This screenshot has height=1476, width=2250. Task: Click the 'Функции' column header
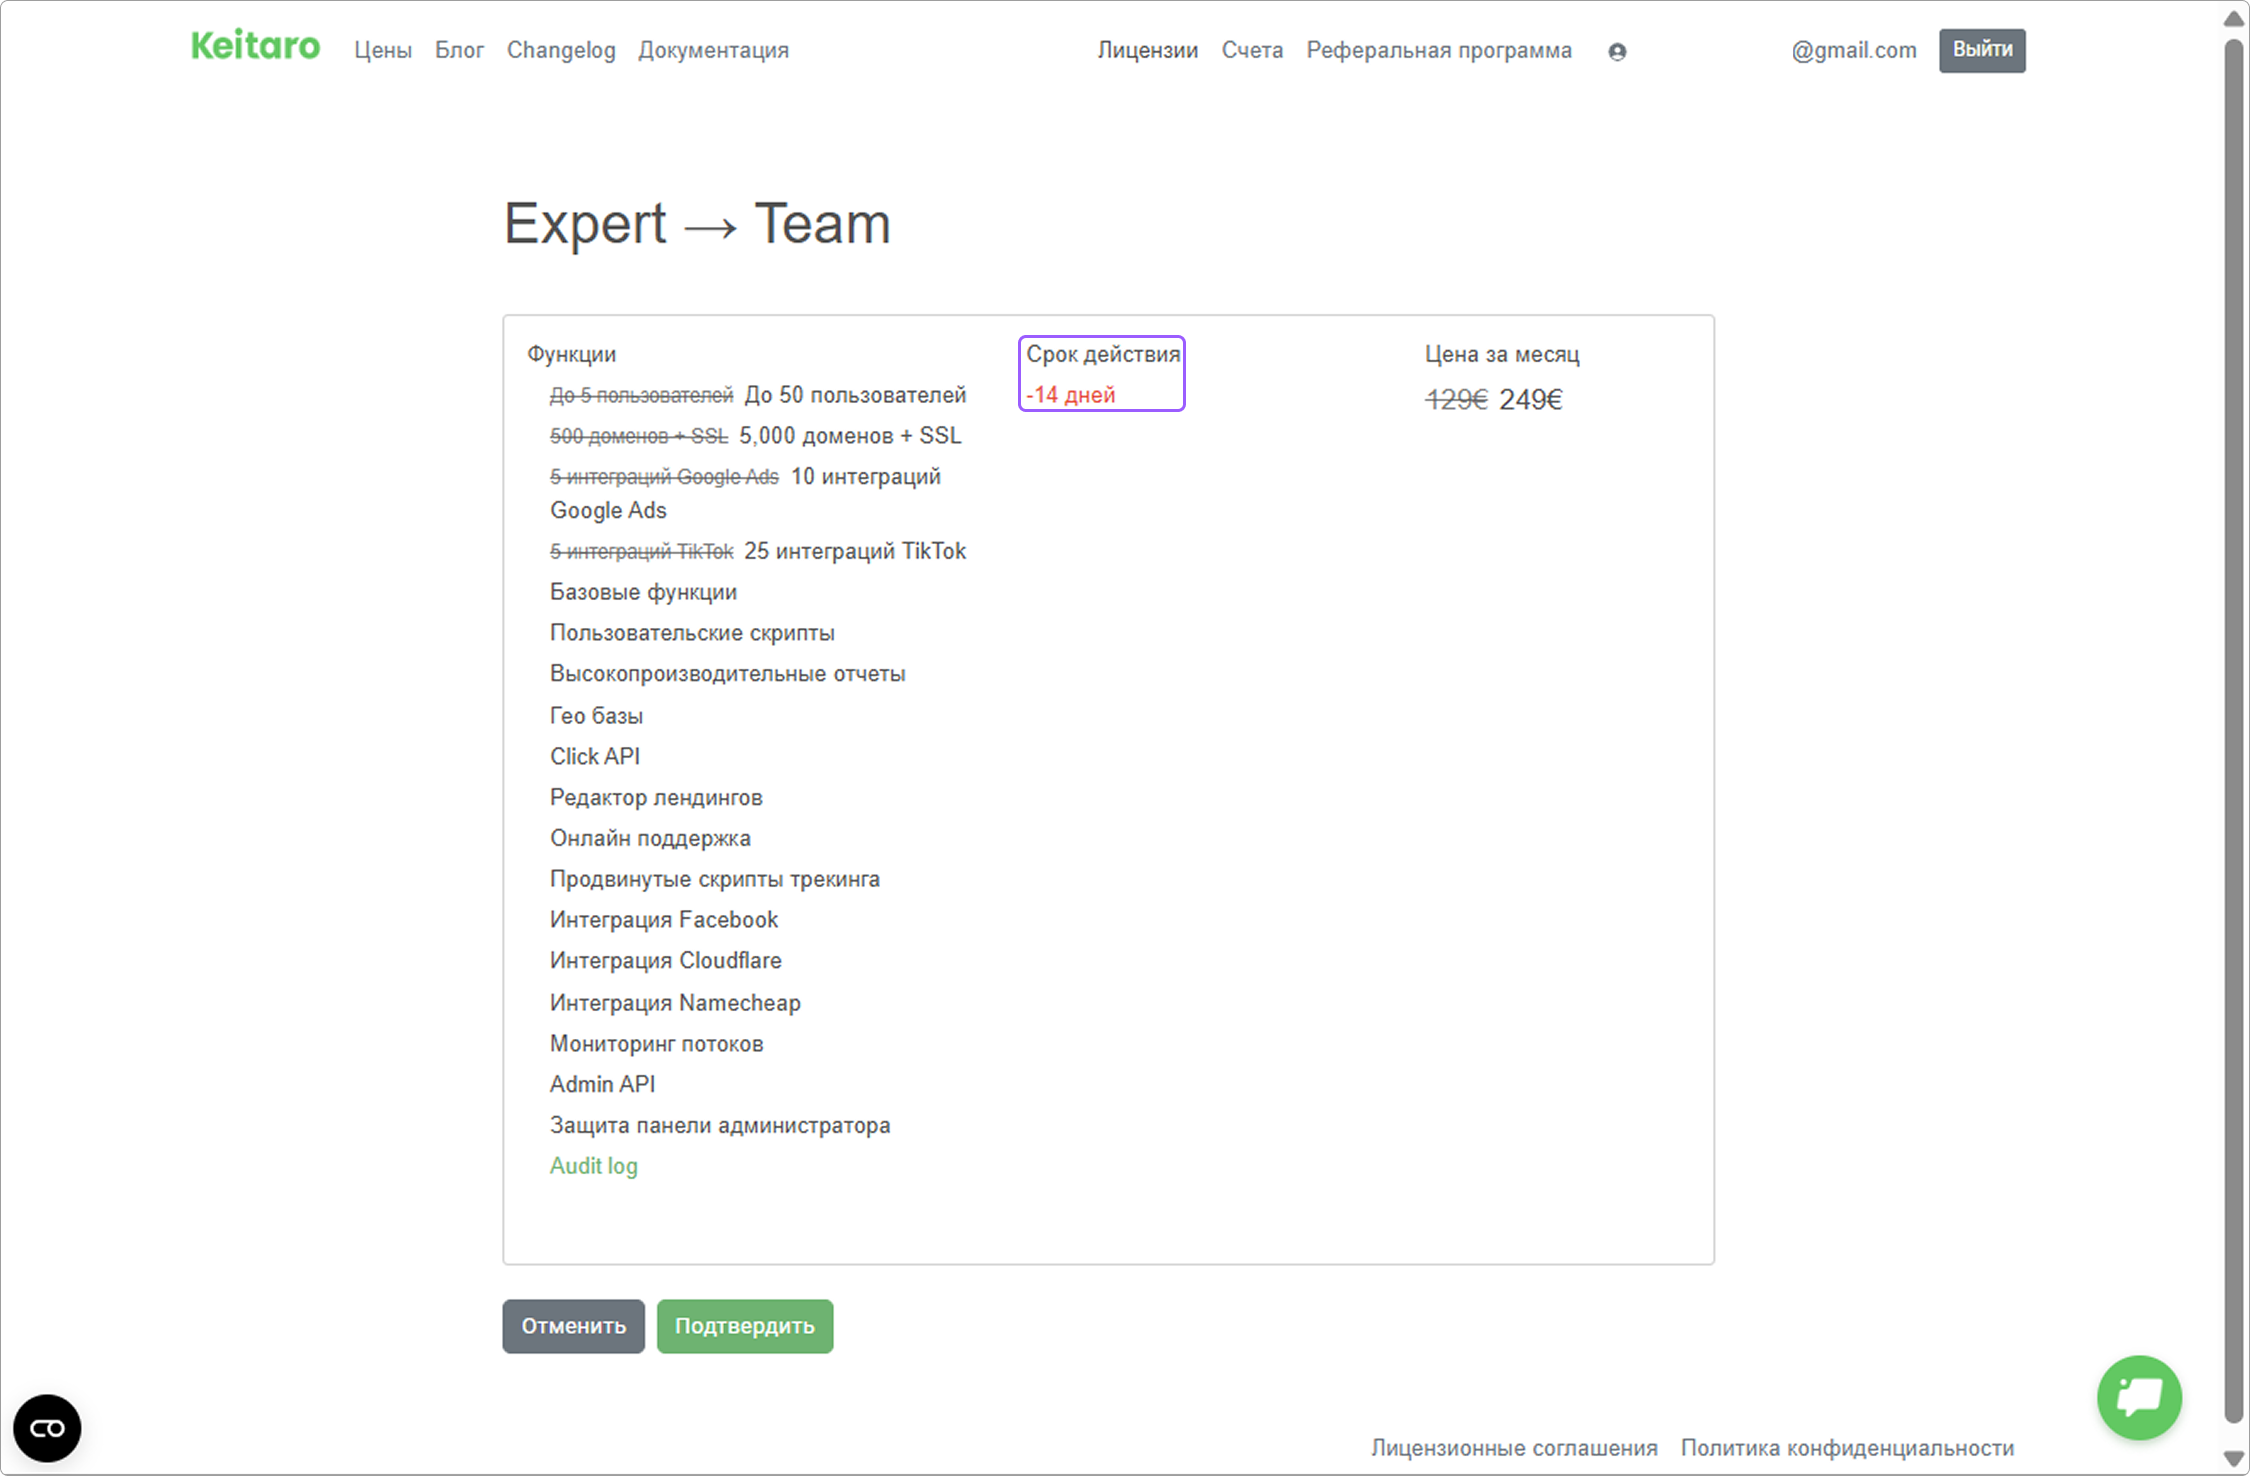pos(572,354)
